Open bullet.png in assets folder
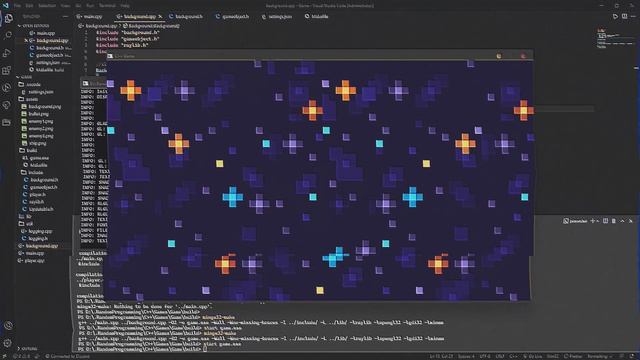The width and height of the screenshot is (640, 360). pos(35,114)
